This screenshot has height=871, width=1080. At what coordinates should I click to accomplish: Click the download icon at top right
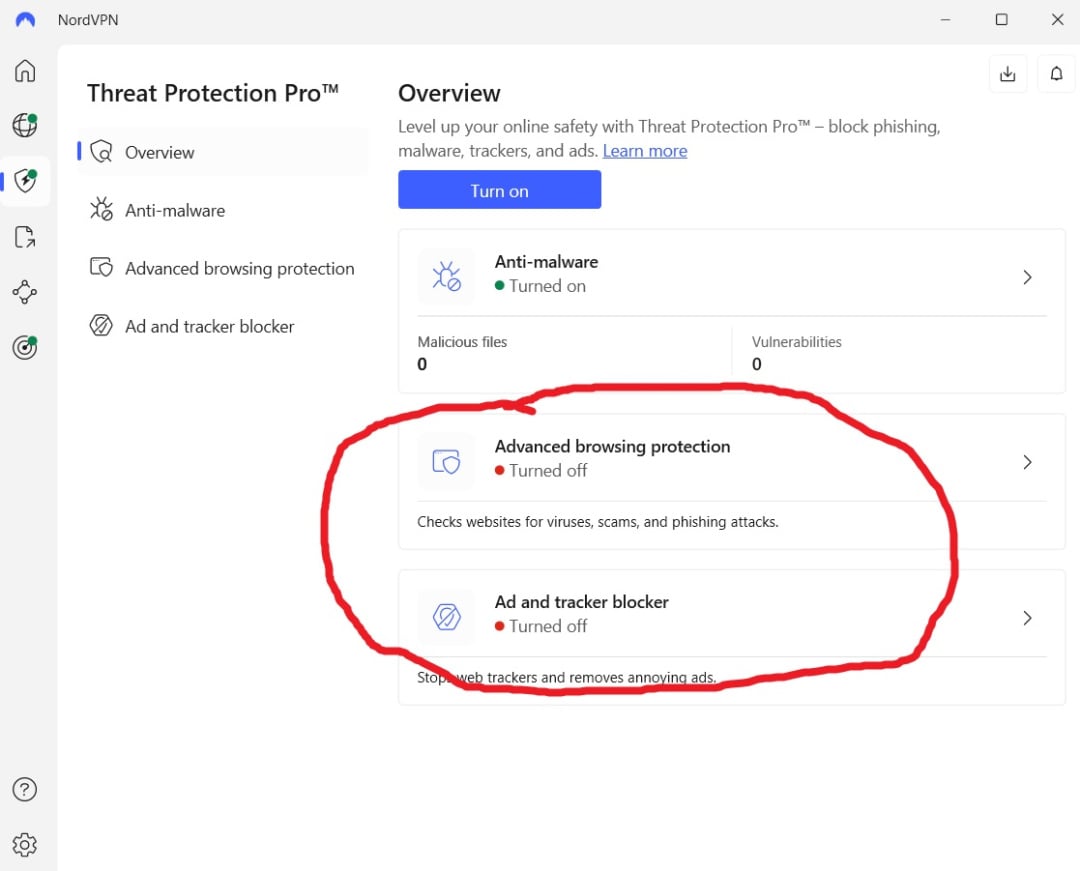point(1008,74)
